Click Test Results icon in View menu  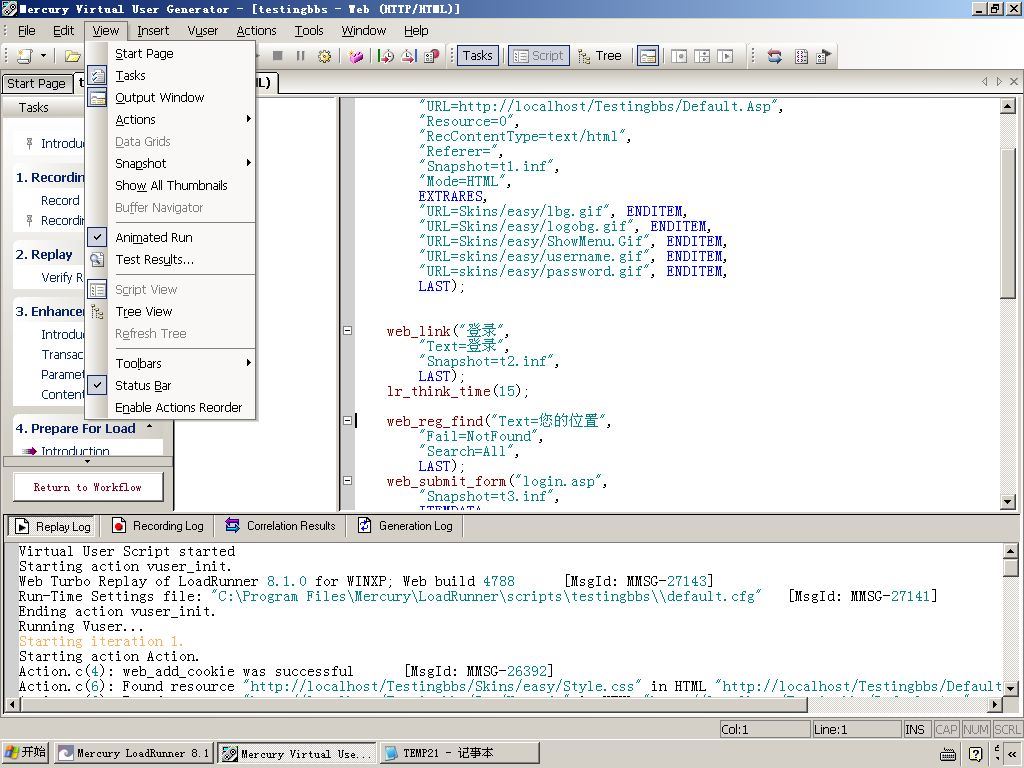(x=97, y=260)
